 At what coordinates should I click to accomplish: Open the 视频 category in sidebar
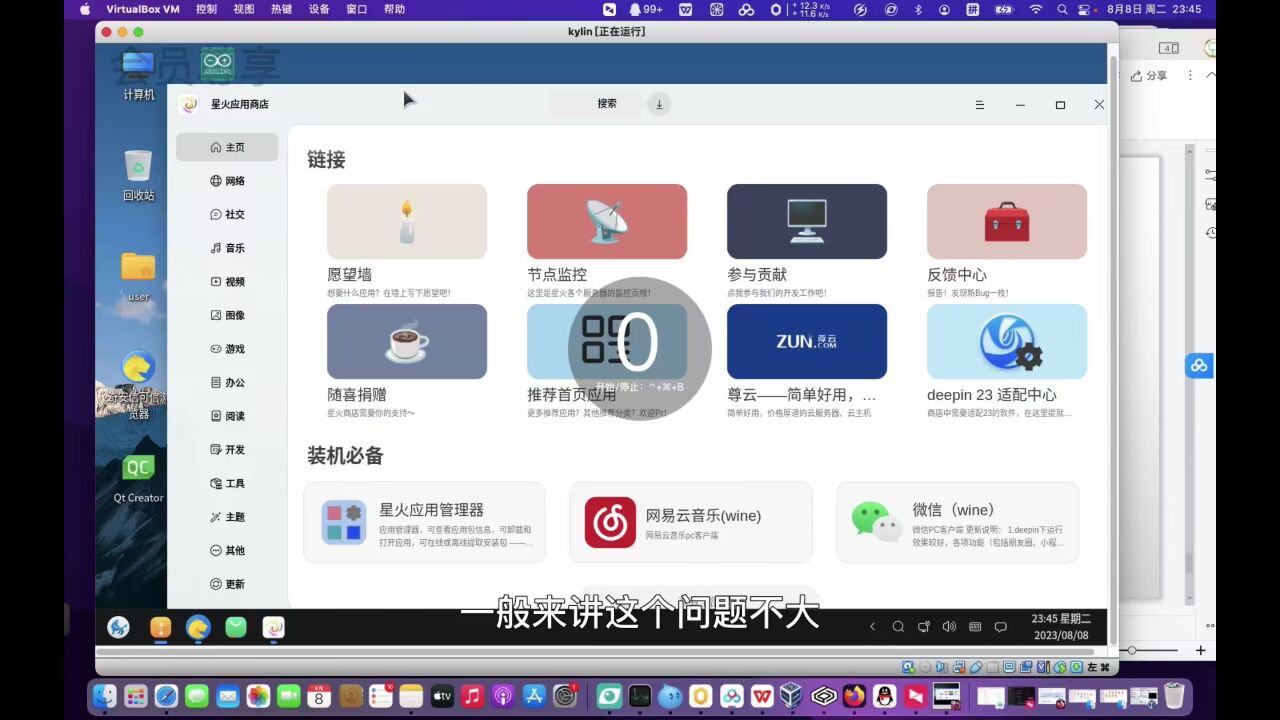(227, 282)
